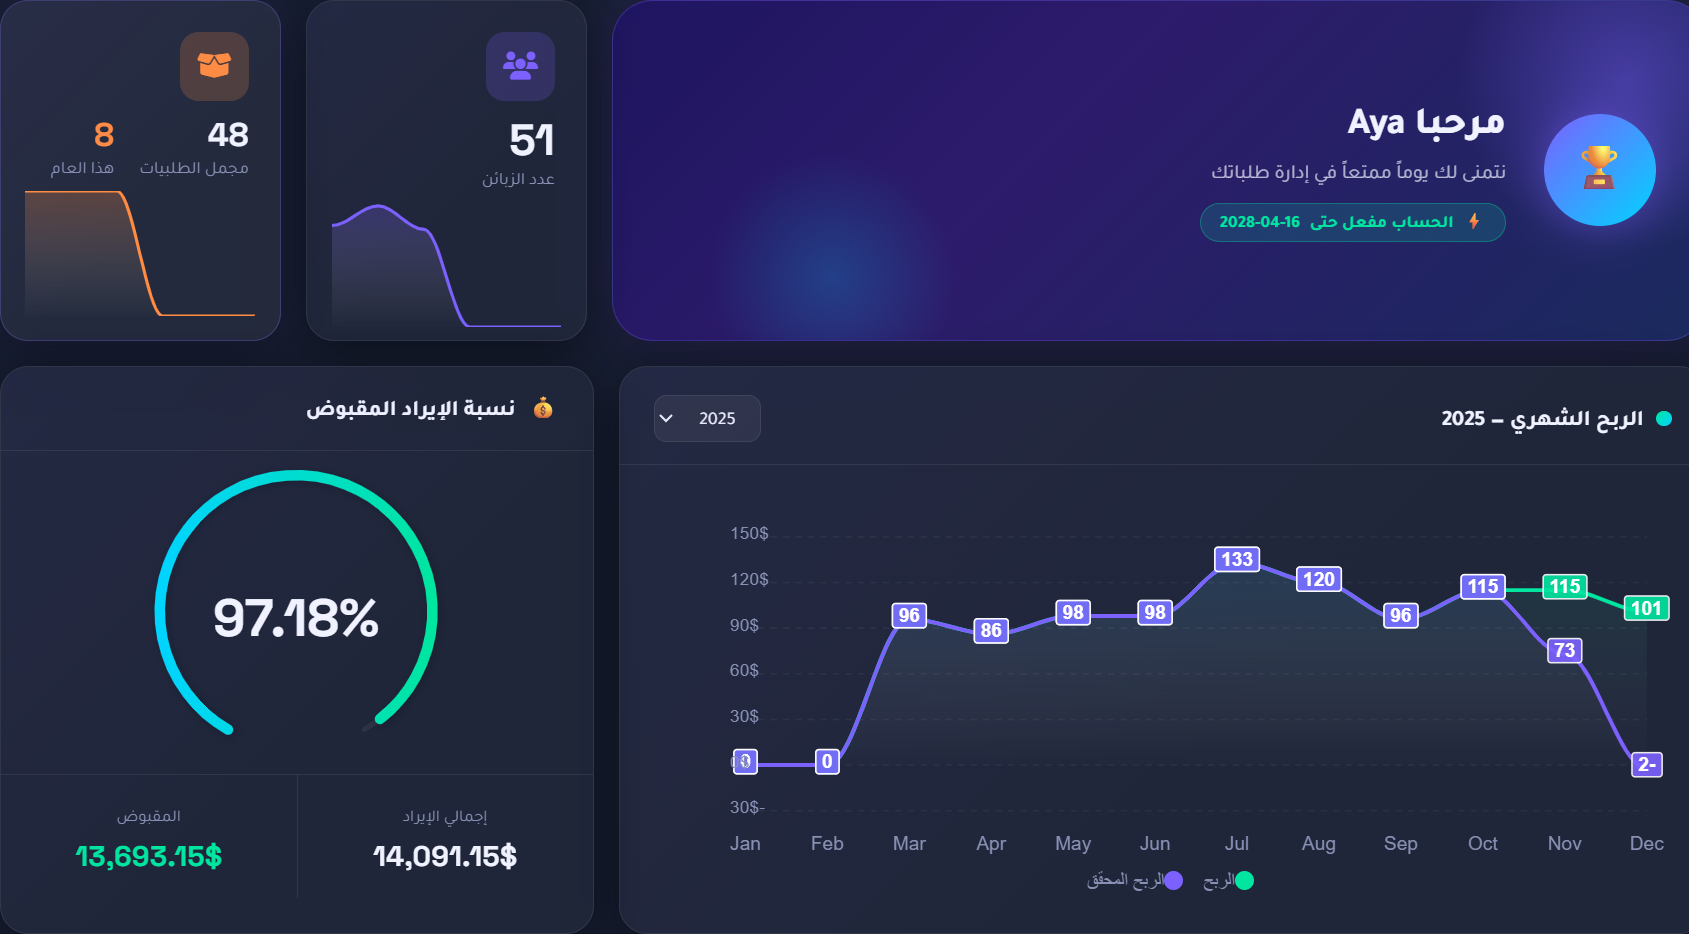Click the green dot beside monthly profit title
The height and width of the screenshot is (934, 1689).
coord(1664,418)
